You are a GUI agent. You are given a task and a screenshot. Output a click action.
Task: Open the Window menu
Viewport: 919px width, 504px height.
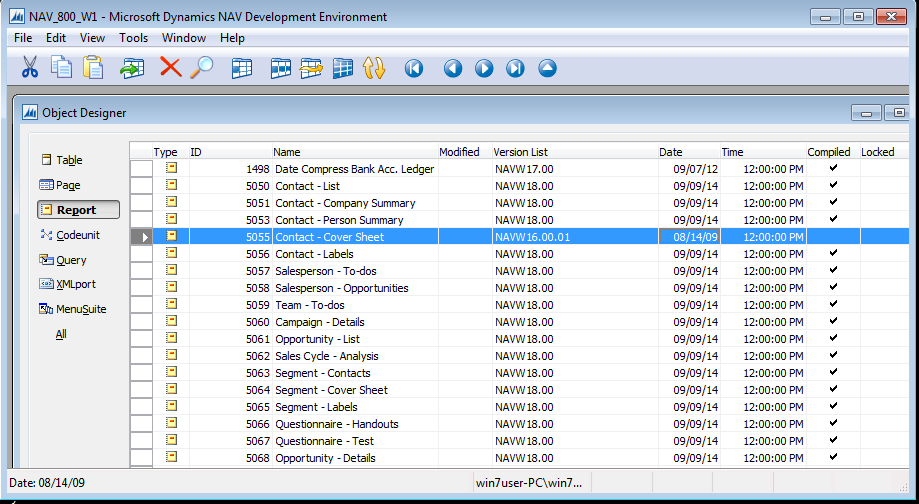coord(184,38)
